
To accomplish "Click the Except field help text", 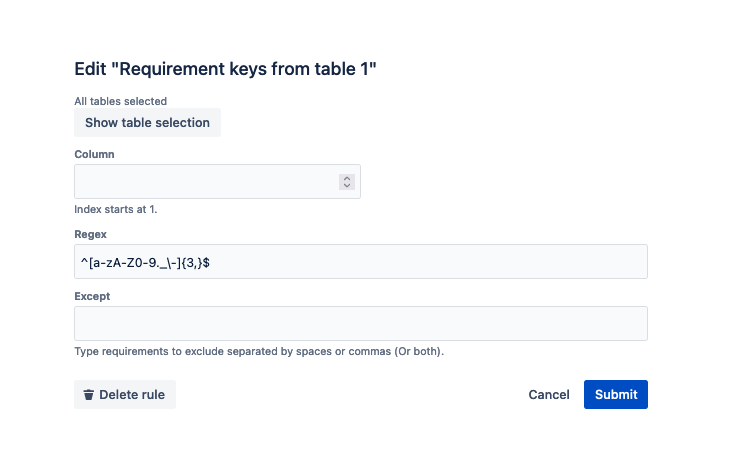I will tap(259, 352).
